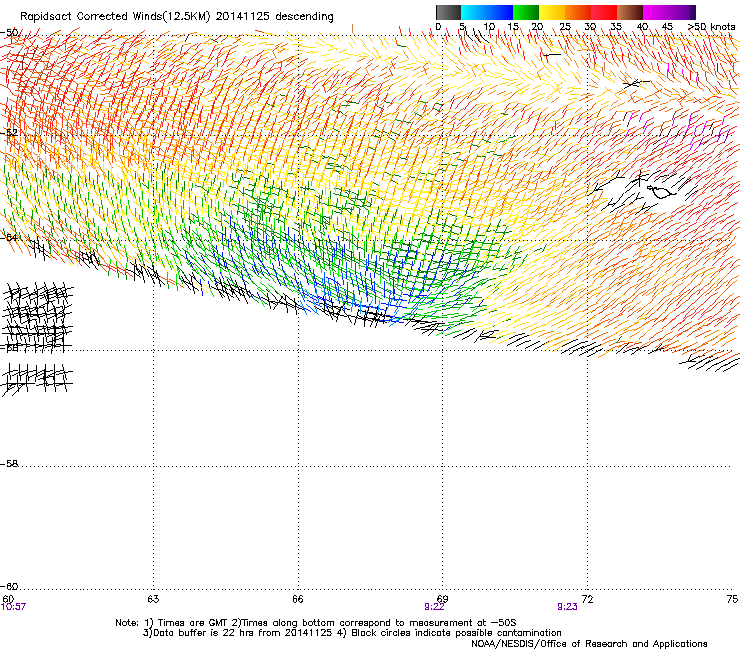740x650 pixels.
Task: Click the -58 latitude axis label
Action: click(x=9, y=464)
